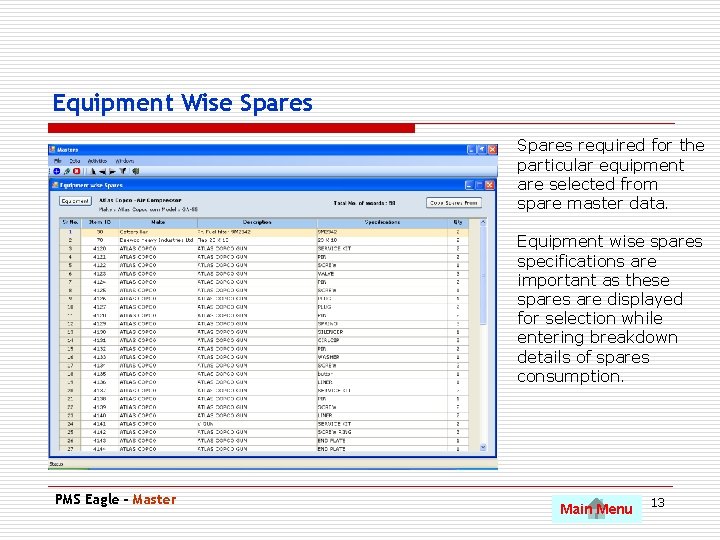Click the VALVE specification cell
Viewport: 720px width, 540px height.
382,274
